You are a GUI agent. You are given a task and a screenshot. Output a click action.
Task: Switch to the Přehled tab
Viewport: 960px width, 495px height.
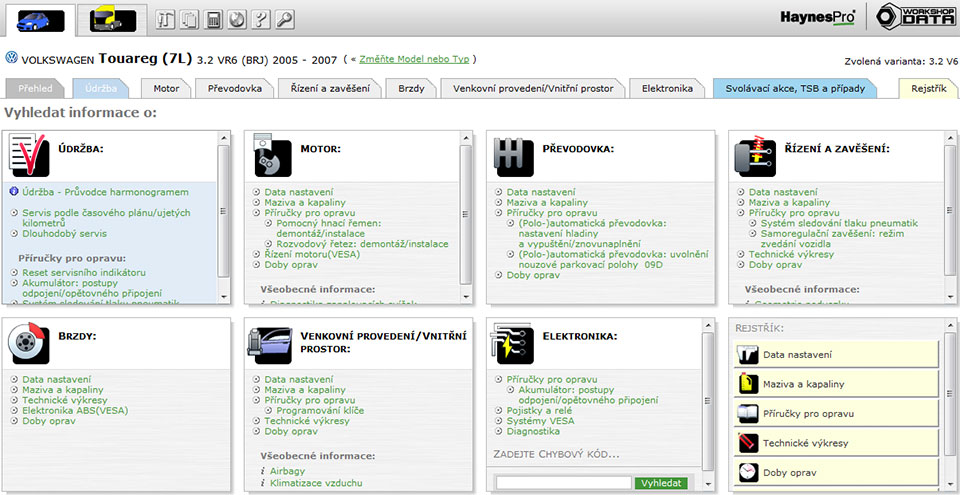coord(34,88)
